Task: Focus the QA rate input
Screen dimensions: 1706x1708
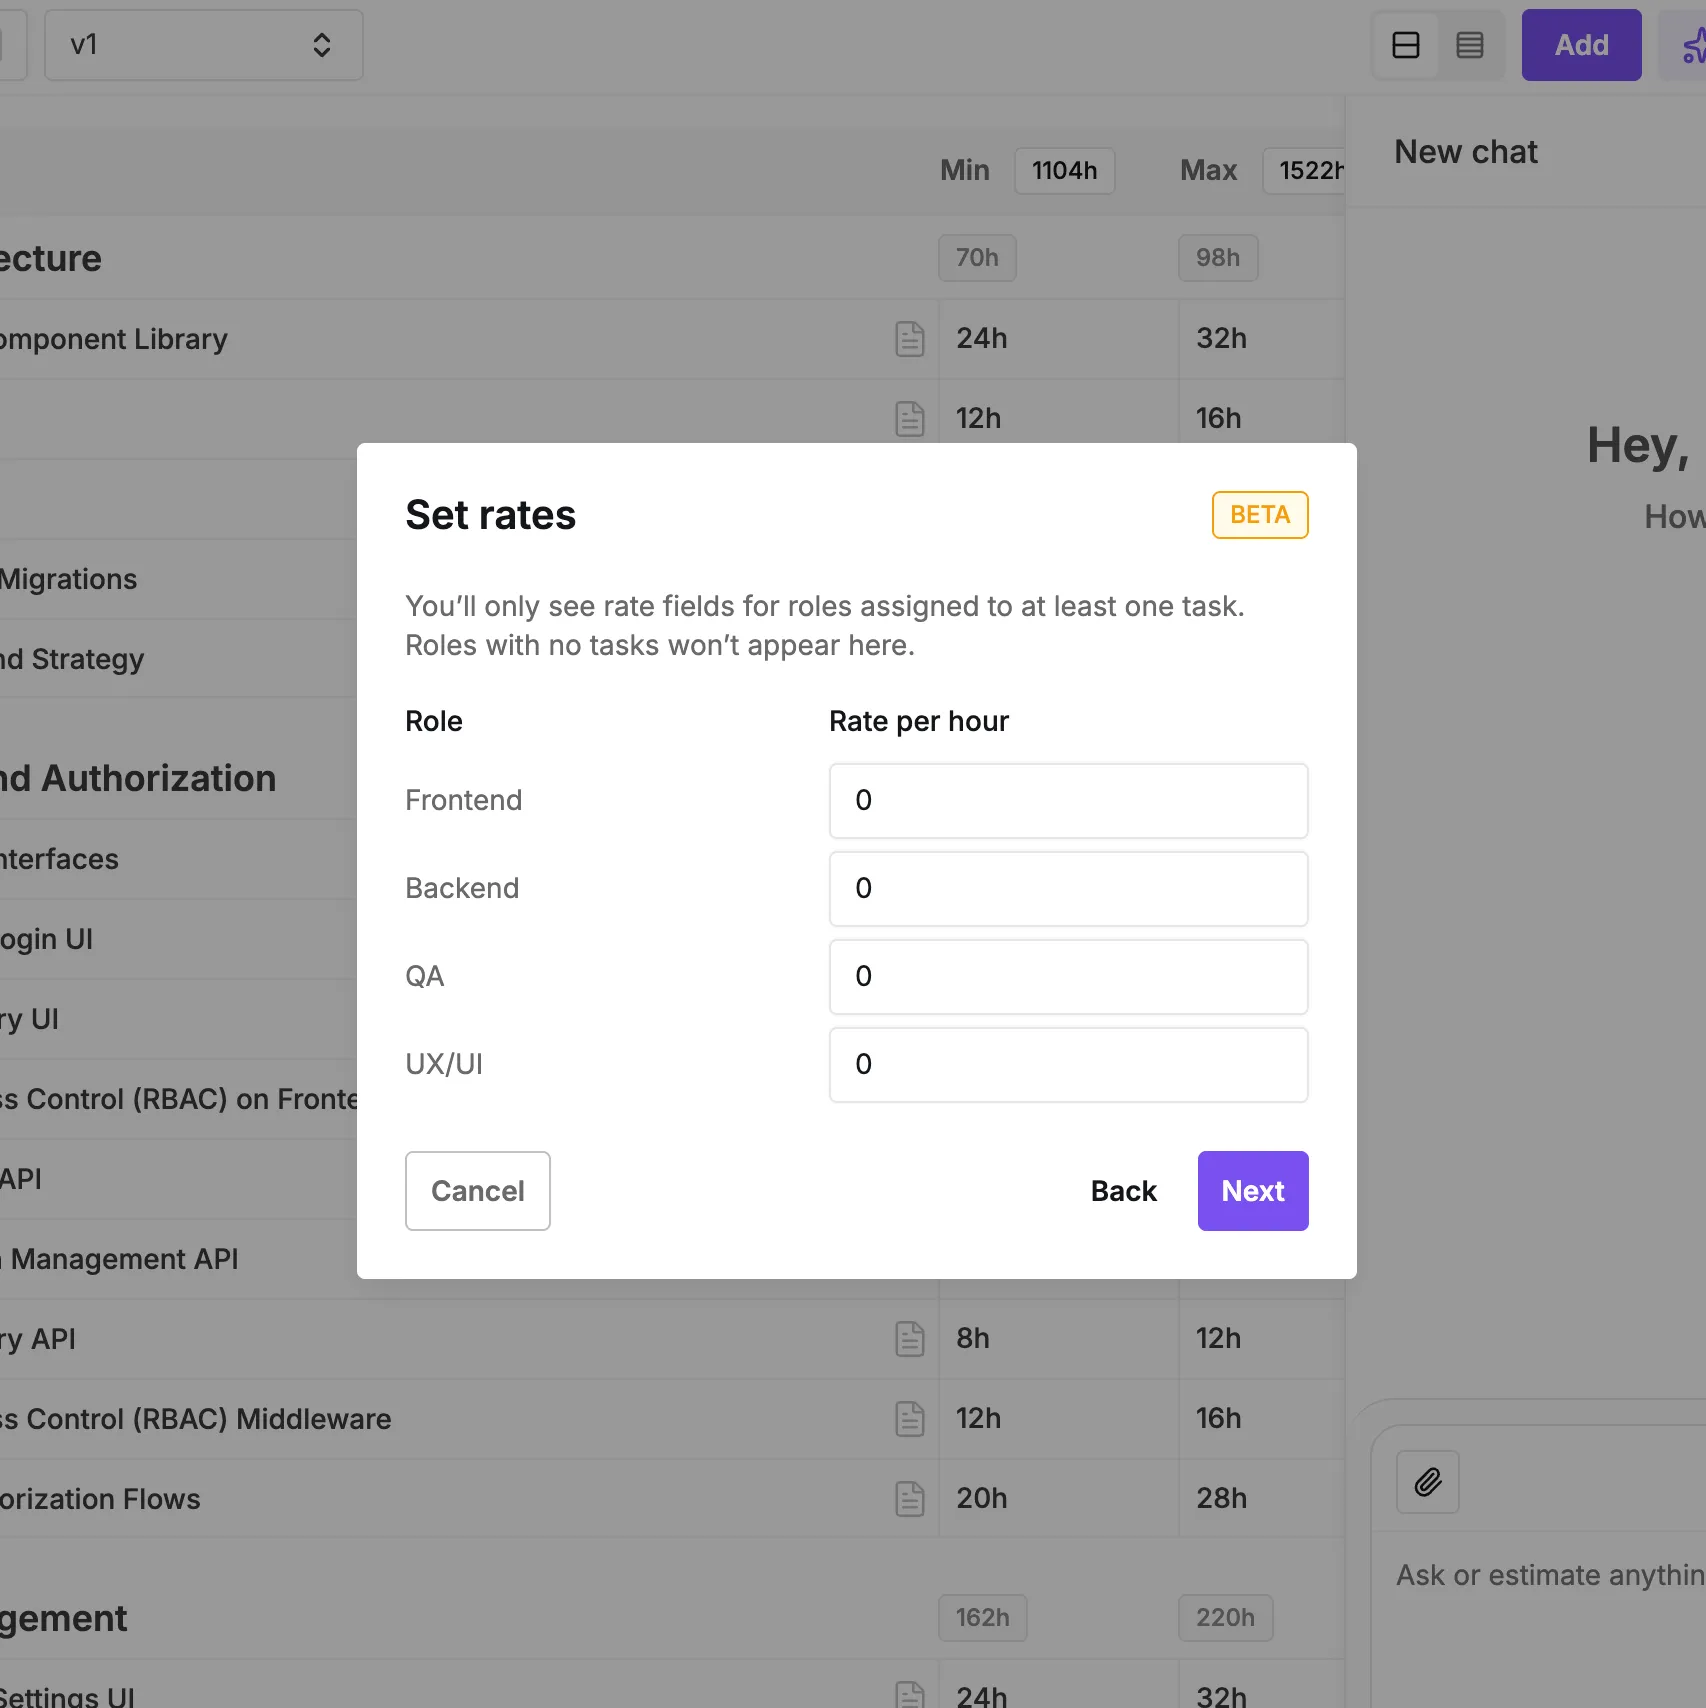Action: [1068, 977]
